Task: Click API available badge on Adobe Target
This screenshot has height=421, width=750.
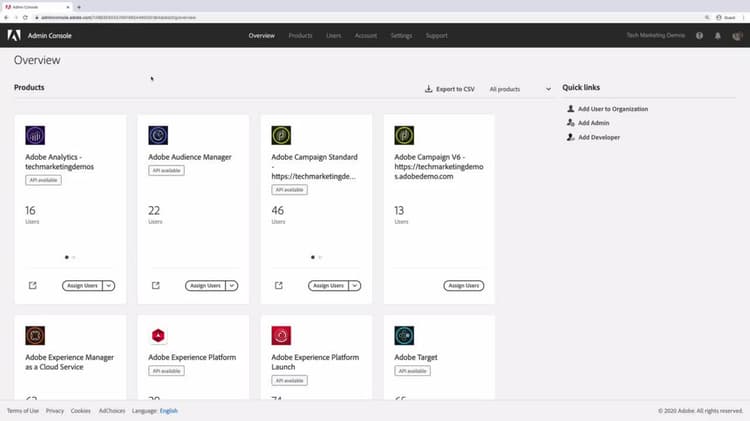Action: 412,371
